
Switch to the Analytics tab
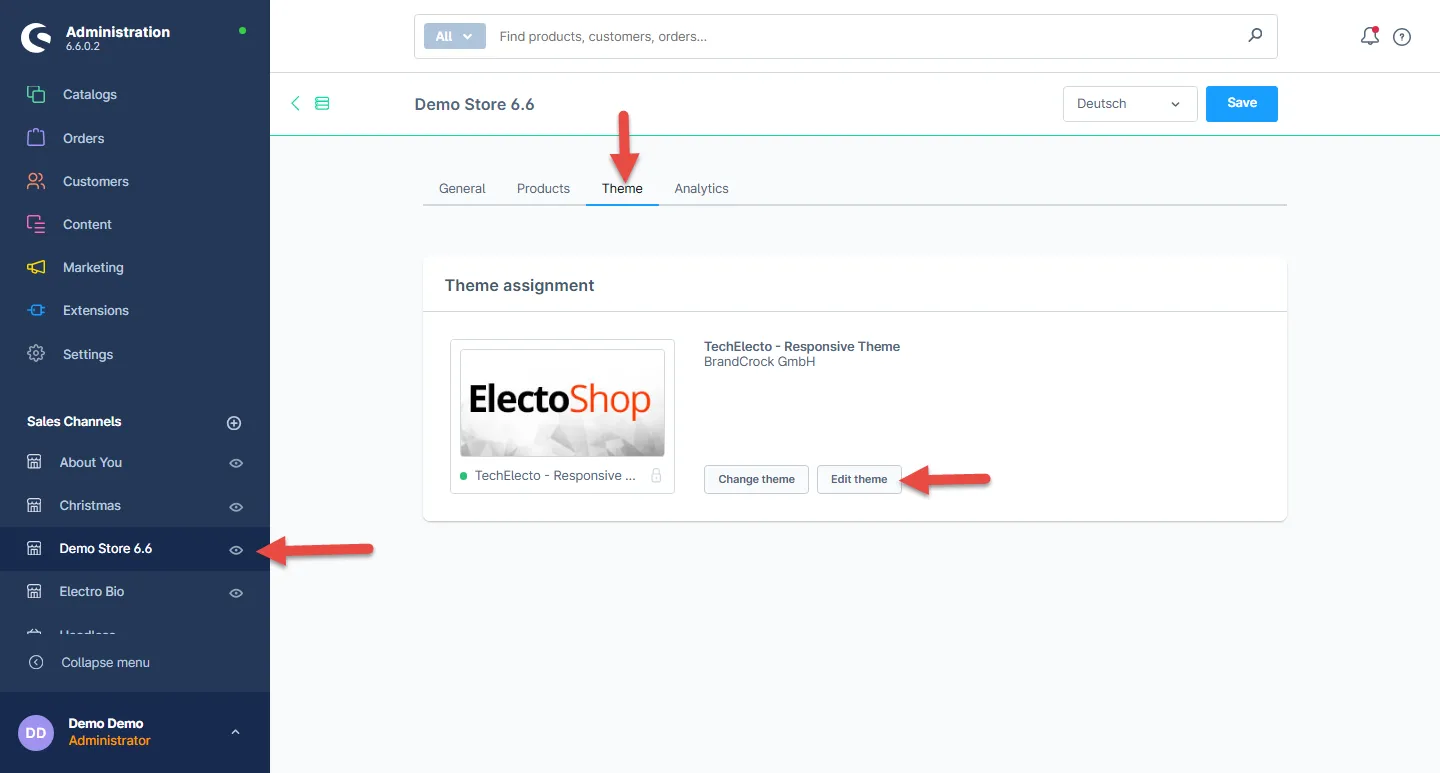click(x=701, y=189)
